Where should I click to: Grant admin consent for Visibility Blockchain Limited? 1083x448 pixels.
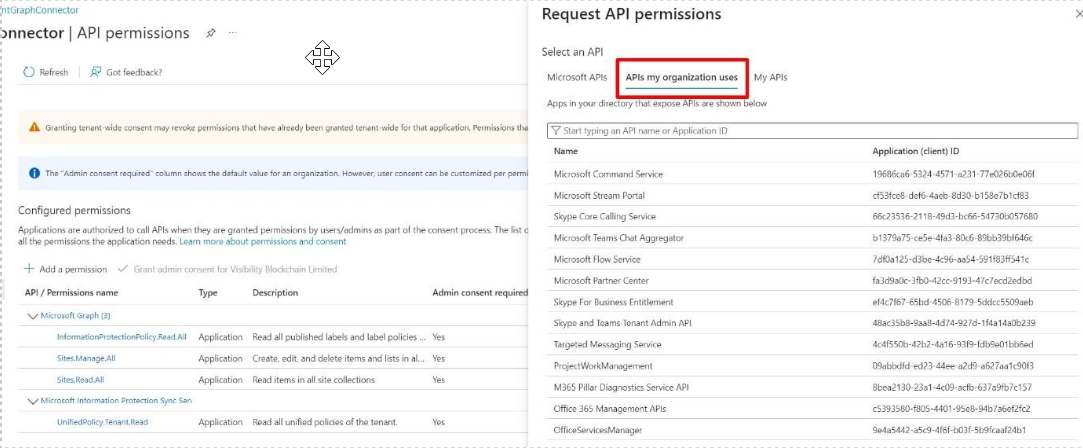[x=228, y=269]
